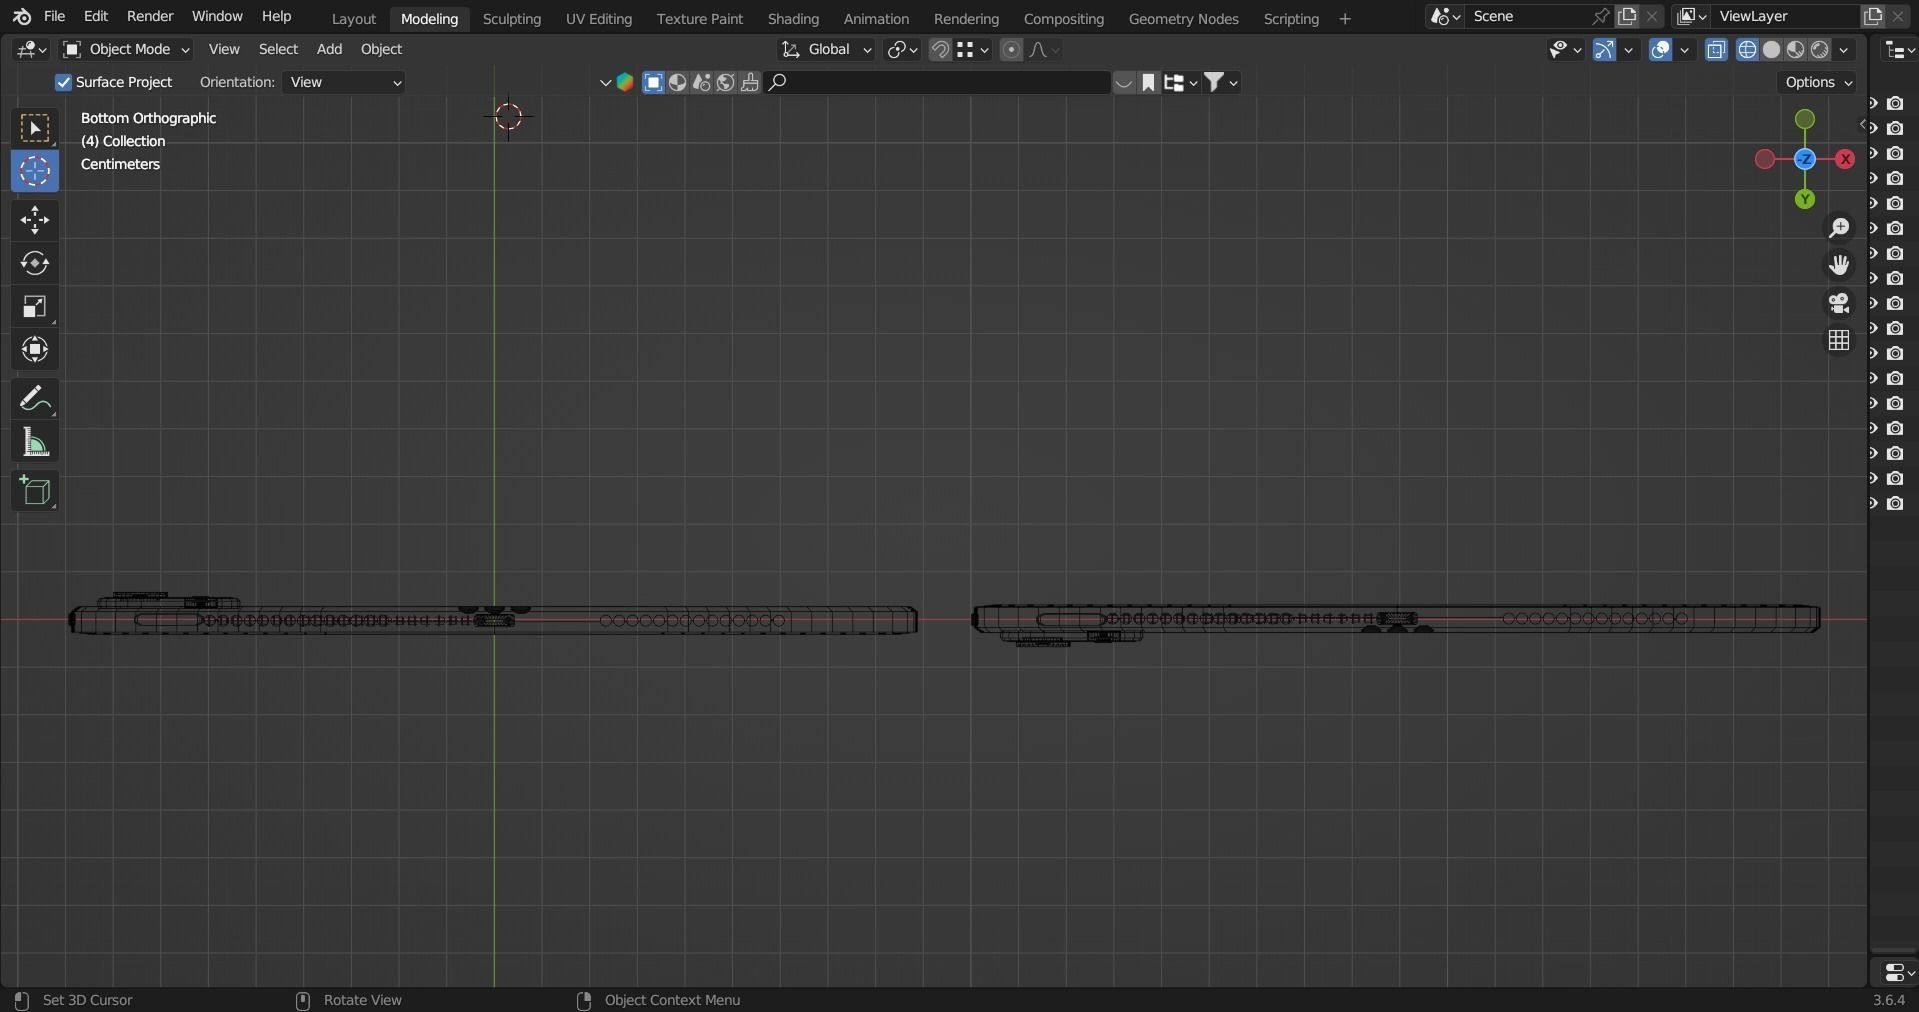This screenshot has height=1012, width=1919.
Task: Click the brush filter icon
Action: coord(750,83)
